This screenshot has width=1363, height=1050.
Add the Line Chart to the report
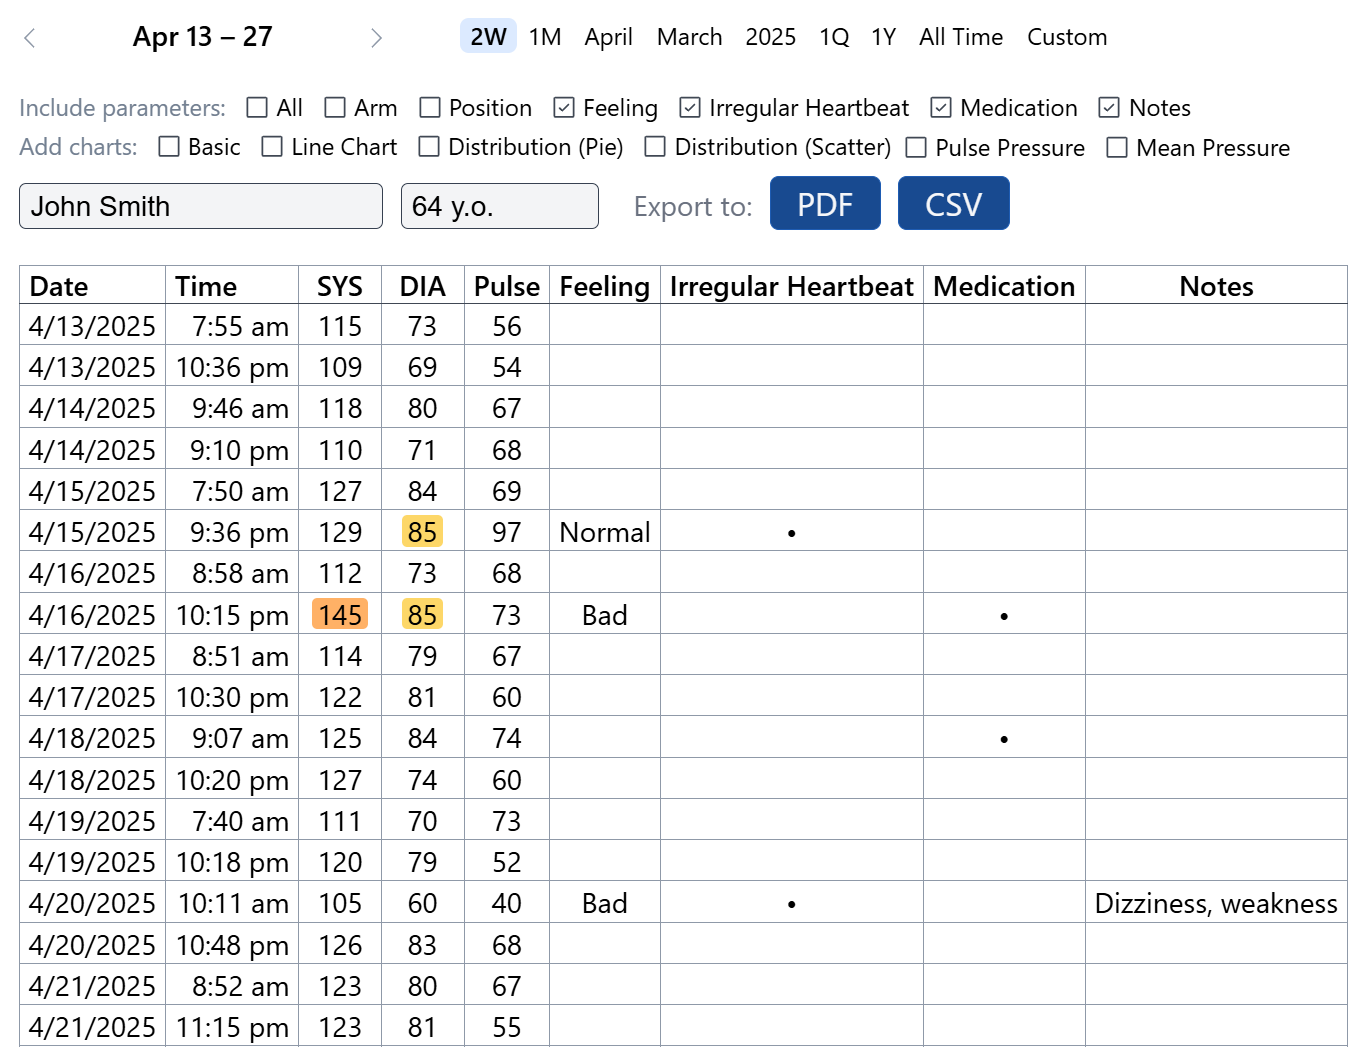point(272,146)
